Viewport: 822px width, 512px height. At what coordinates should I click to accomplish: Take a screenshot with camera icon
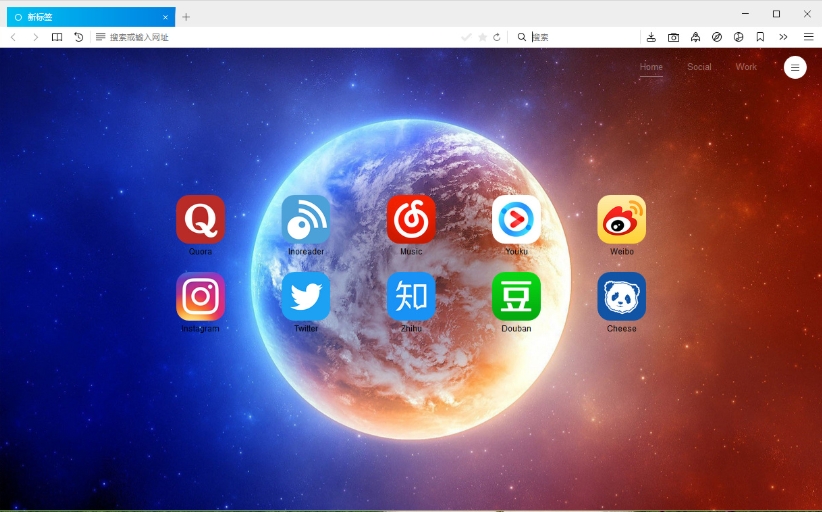click(673, 37)
